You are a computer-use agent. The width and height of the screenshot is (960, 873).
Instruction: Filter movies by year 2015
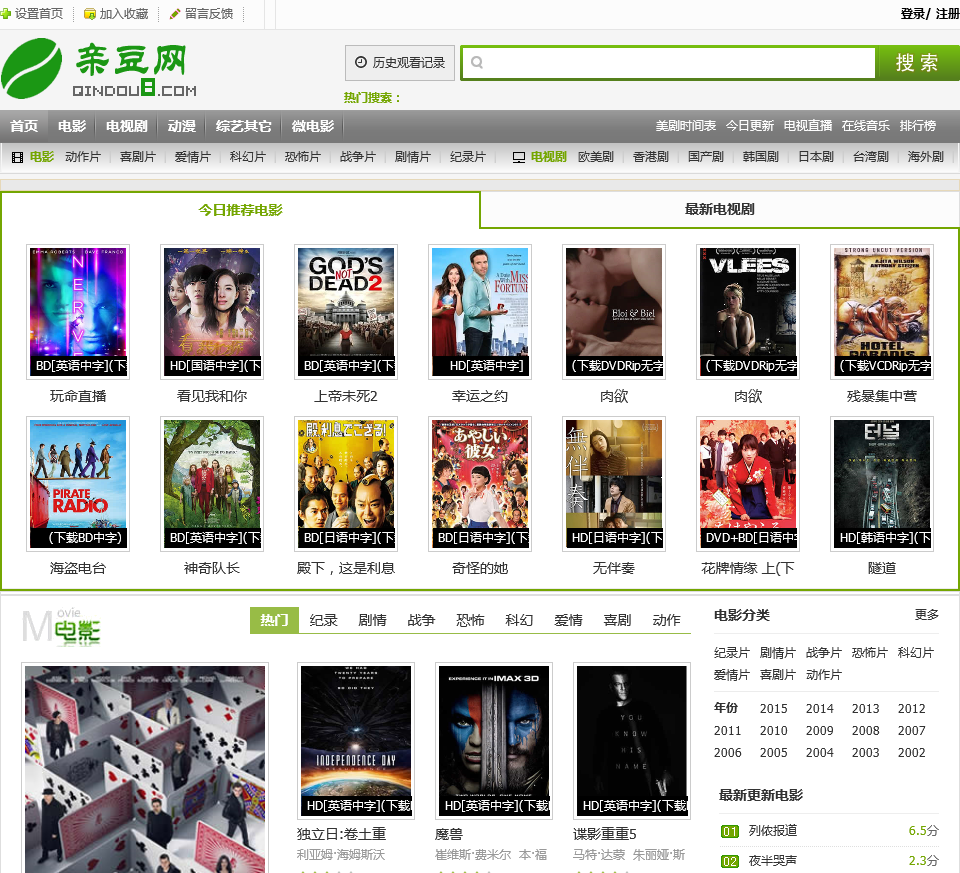(774, 708)
